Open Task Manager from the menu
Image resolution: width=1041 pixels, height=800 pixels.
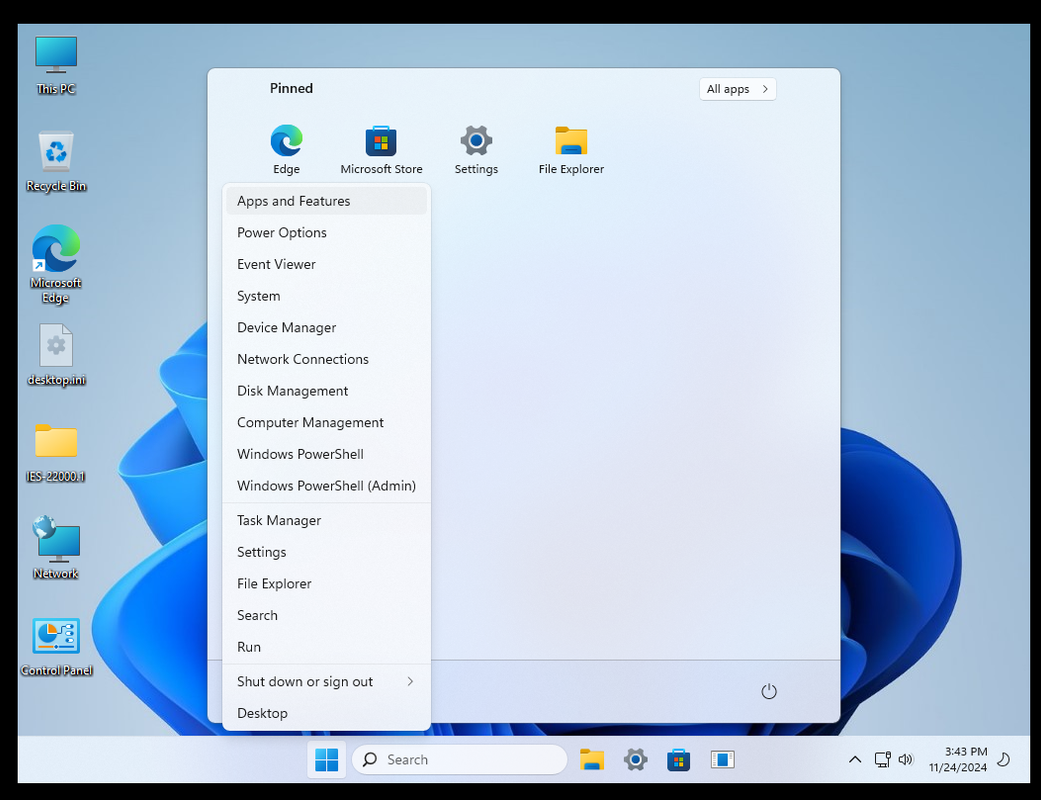[x=326, y=520]
